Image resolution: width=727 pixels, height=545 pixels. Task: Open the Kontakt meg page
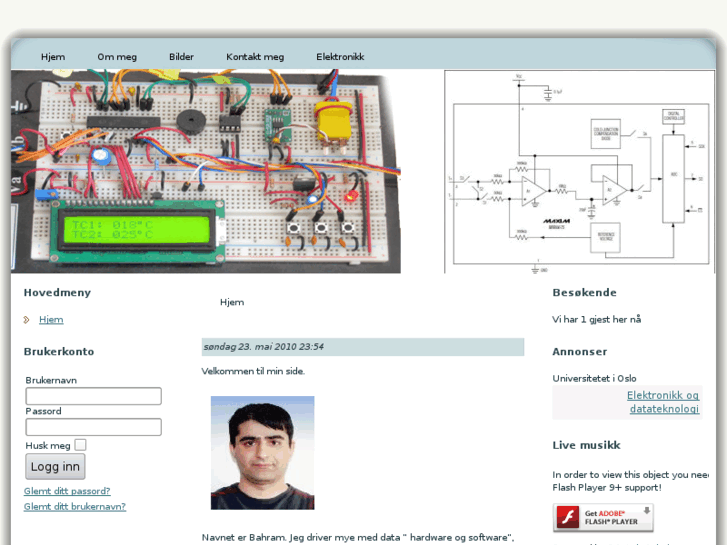[x=255, y=57]
